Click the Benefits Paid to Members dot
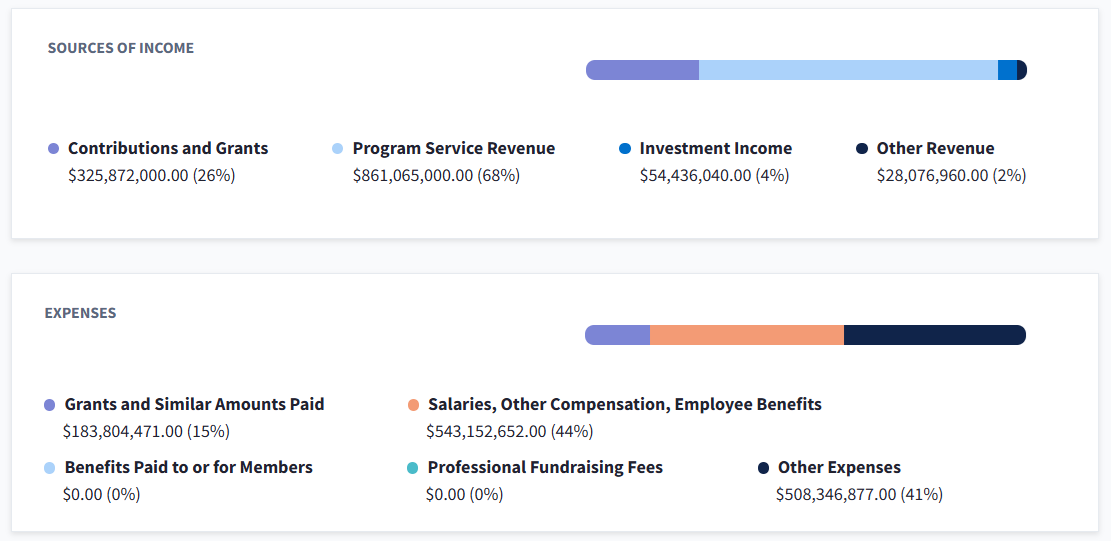 (50, 468)
